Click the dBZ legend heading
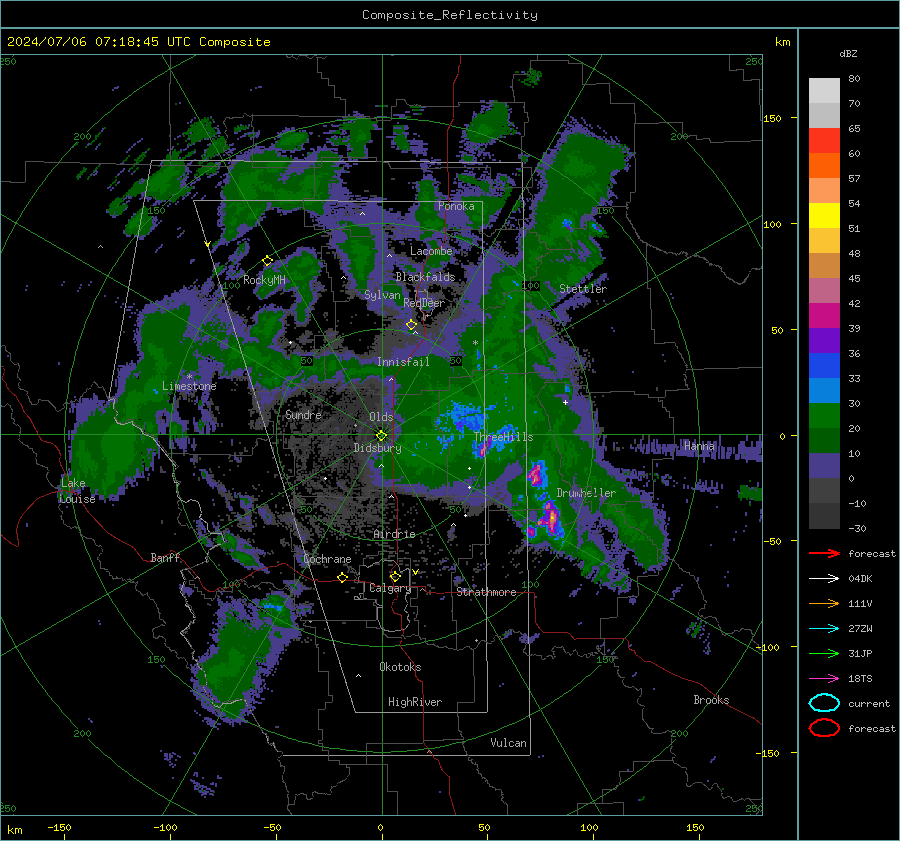The height and width of the screenshot is (841, 900). (848, 54)
